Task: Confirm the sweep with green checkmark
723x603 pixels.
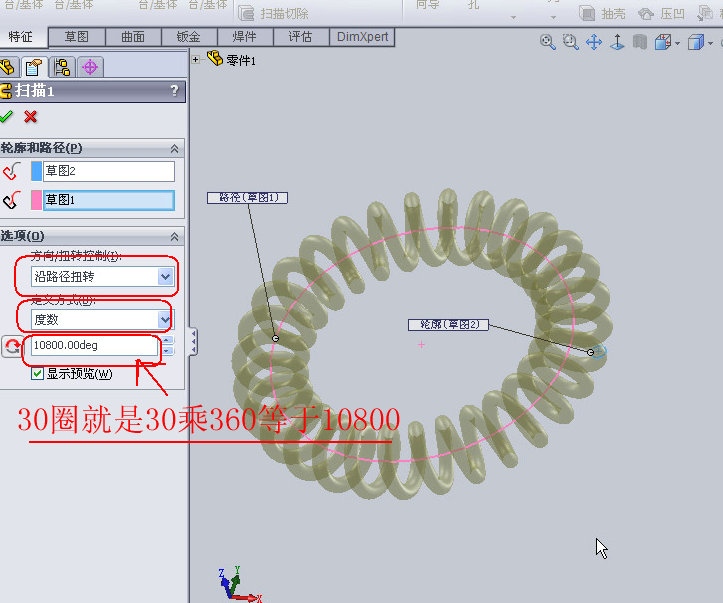Action: (x=6, y=116)
